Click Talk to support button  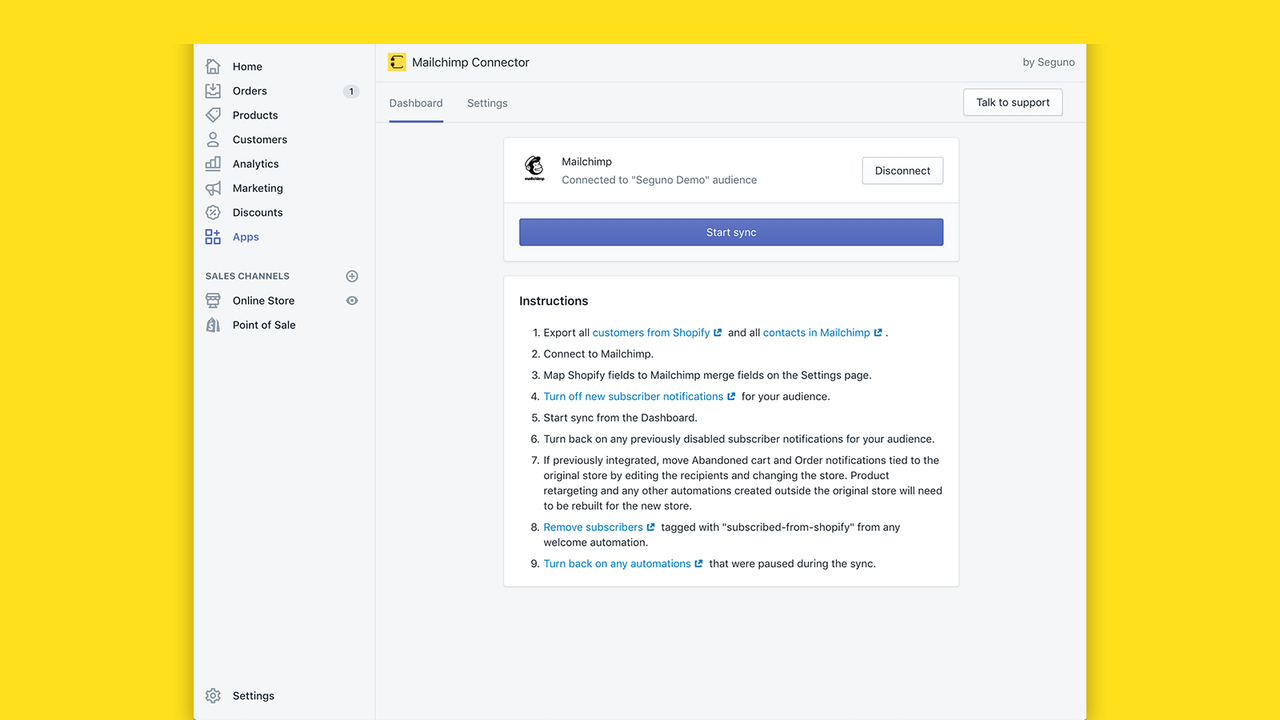click(x=1013, y=102)
